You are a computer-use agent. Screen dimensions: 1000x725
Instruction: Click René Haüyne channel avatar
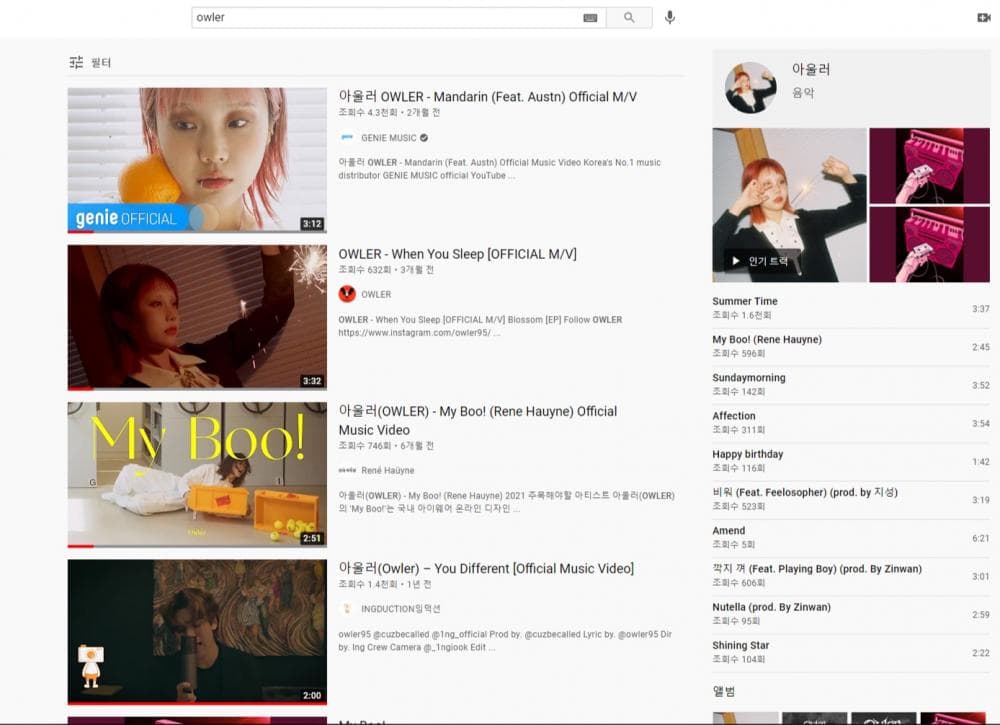(x=347, y=470)
